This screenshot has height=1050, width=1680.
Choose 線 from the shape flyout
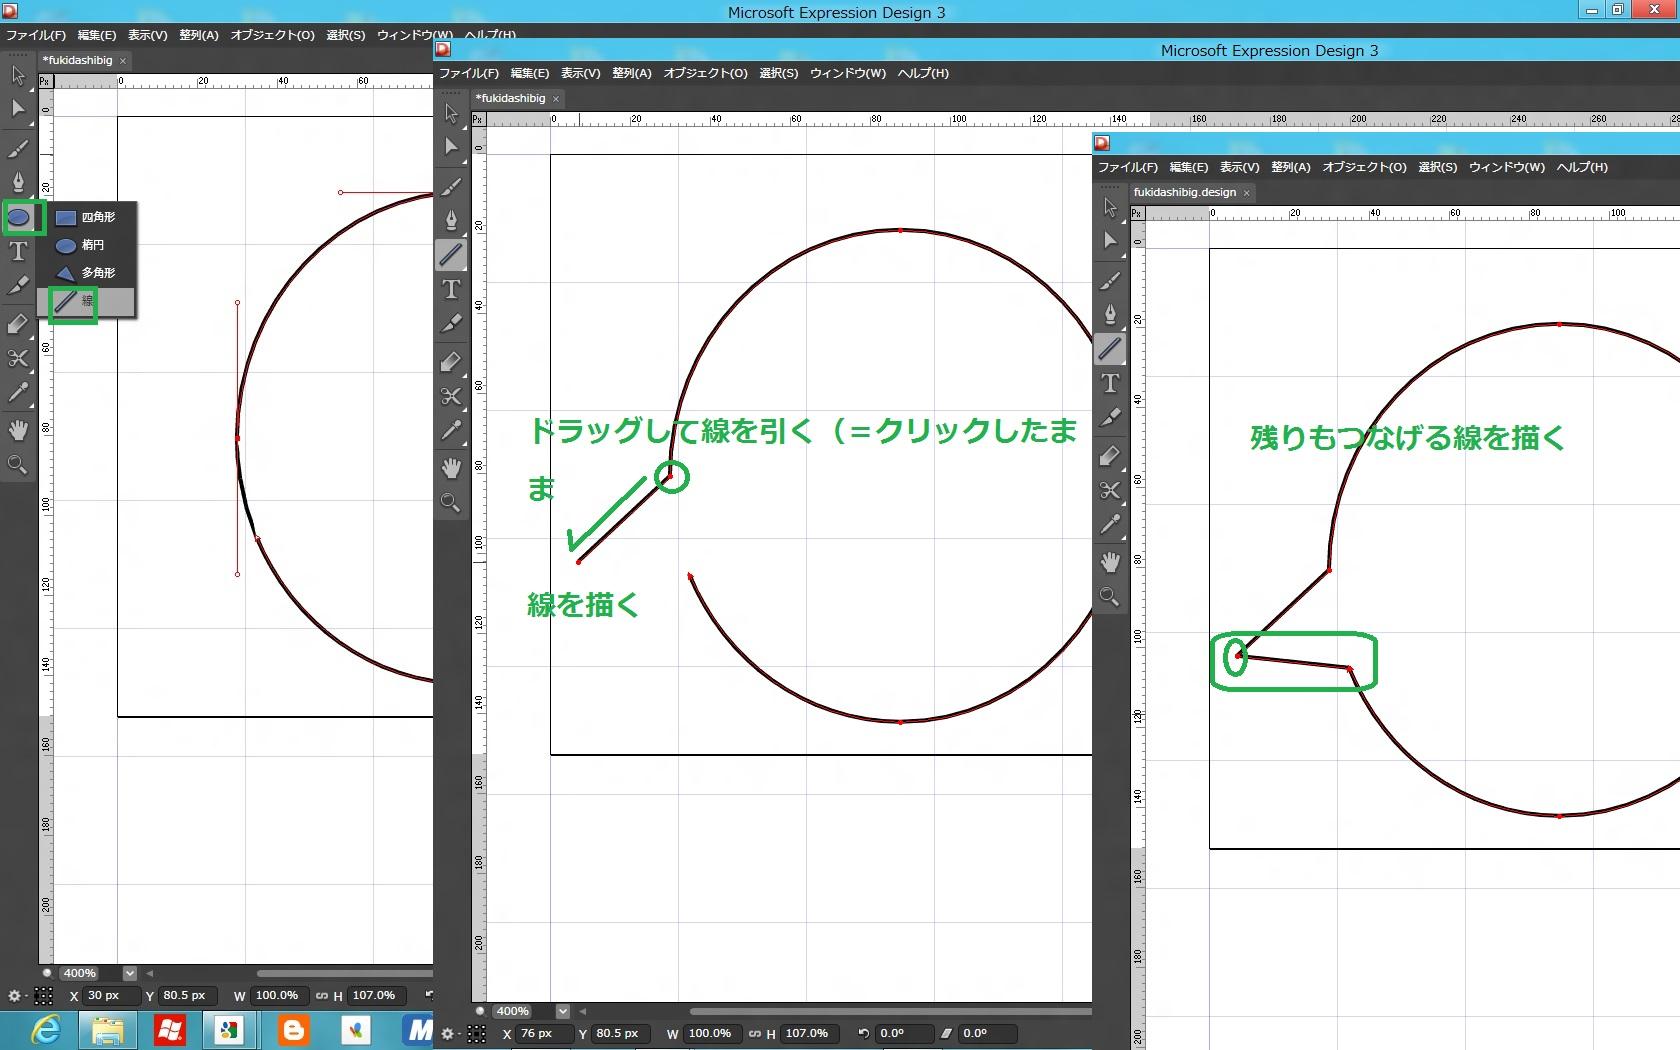pyautogui.click(x=87, y=301)
